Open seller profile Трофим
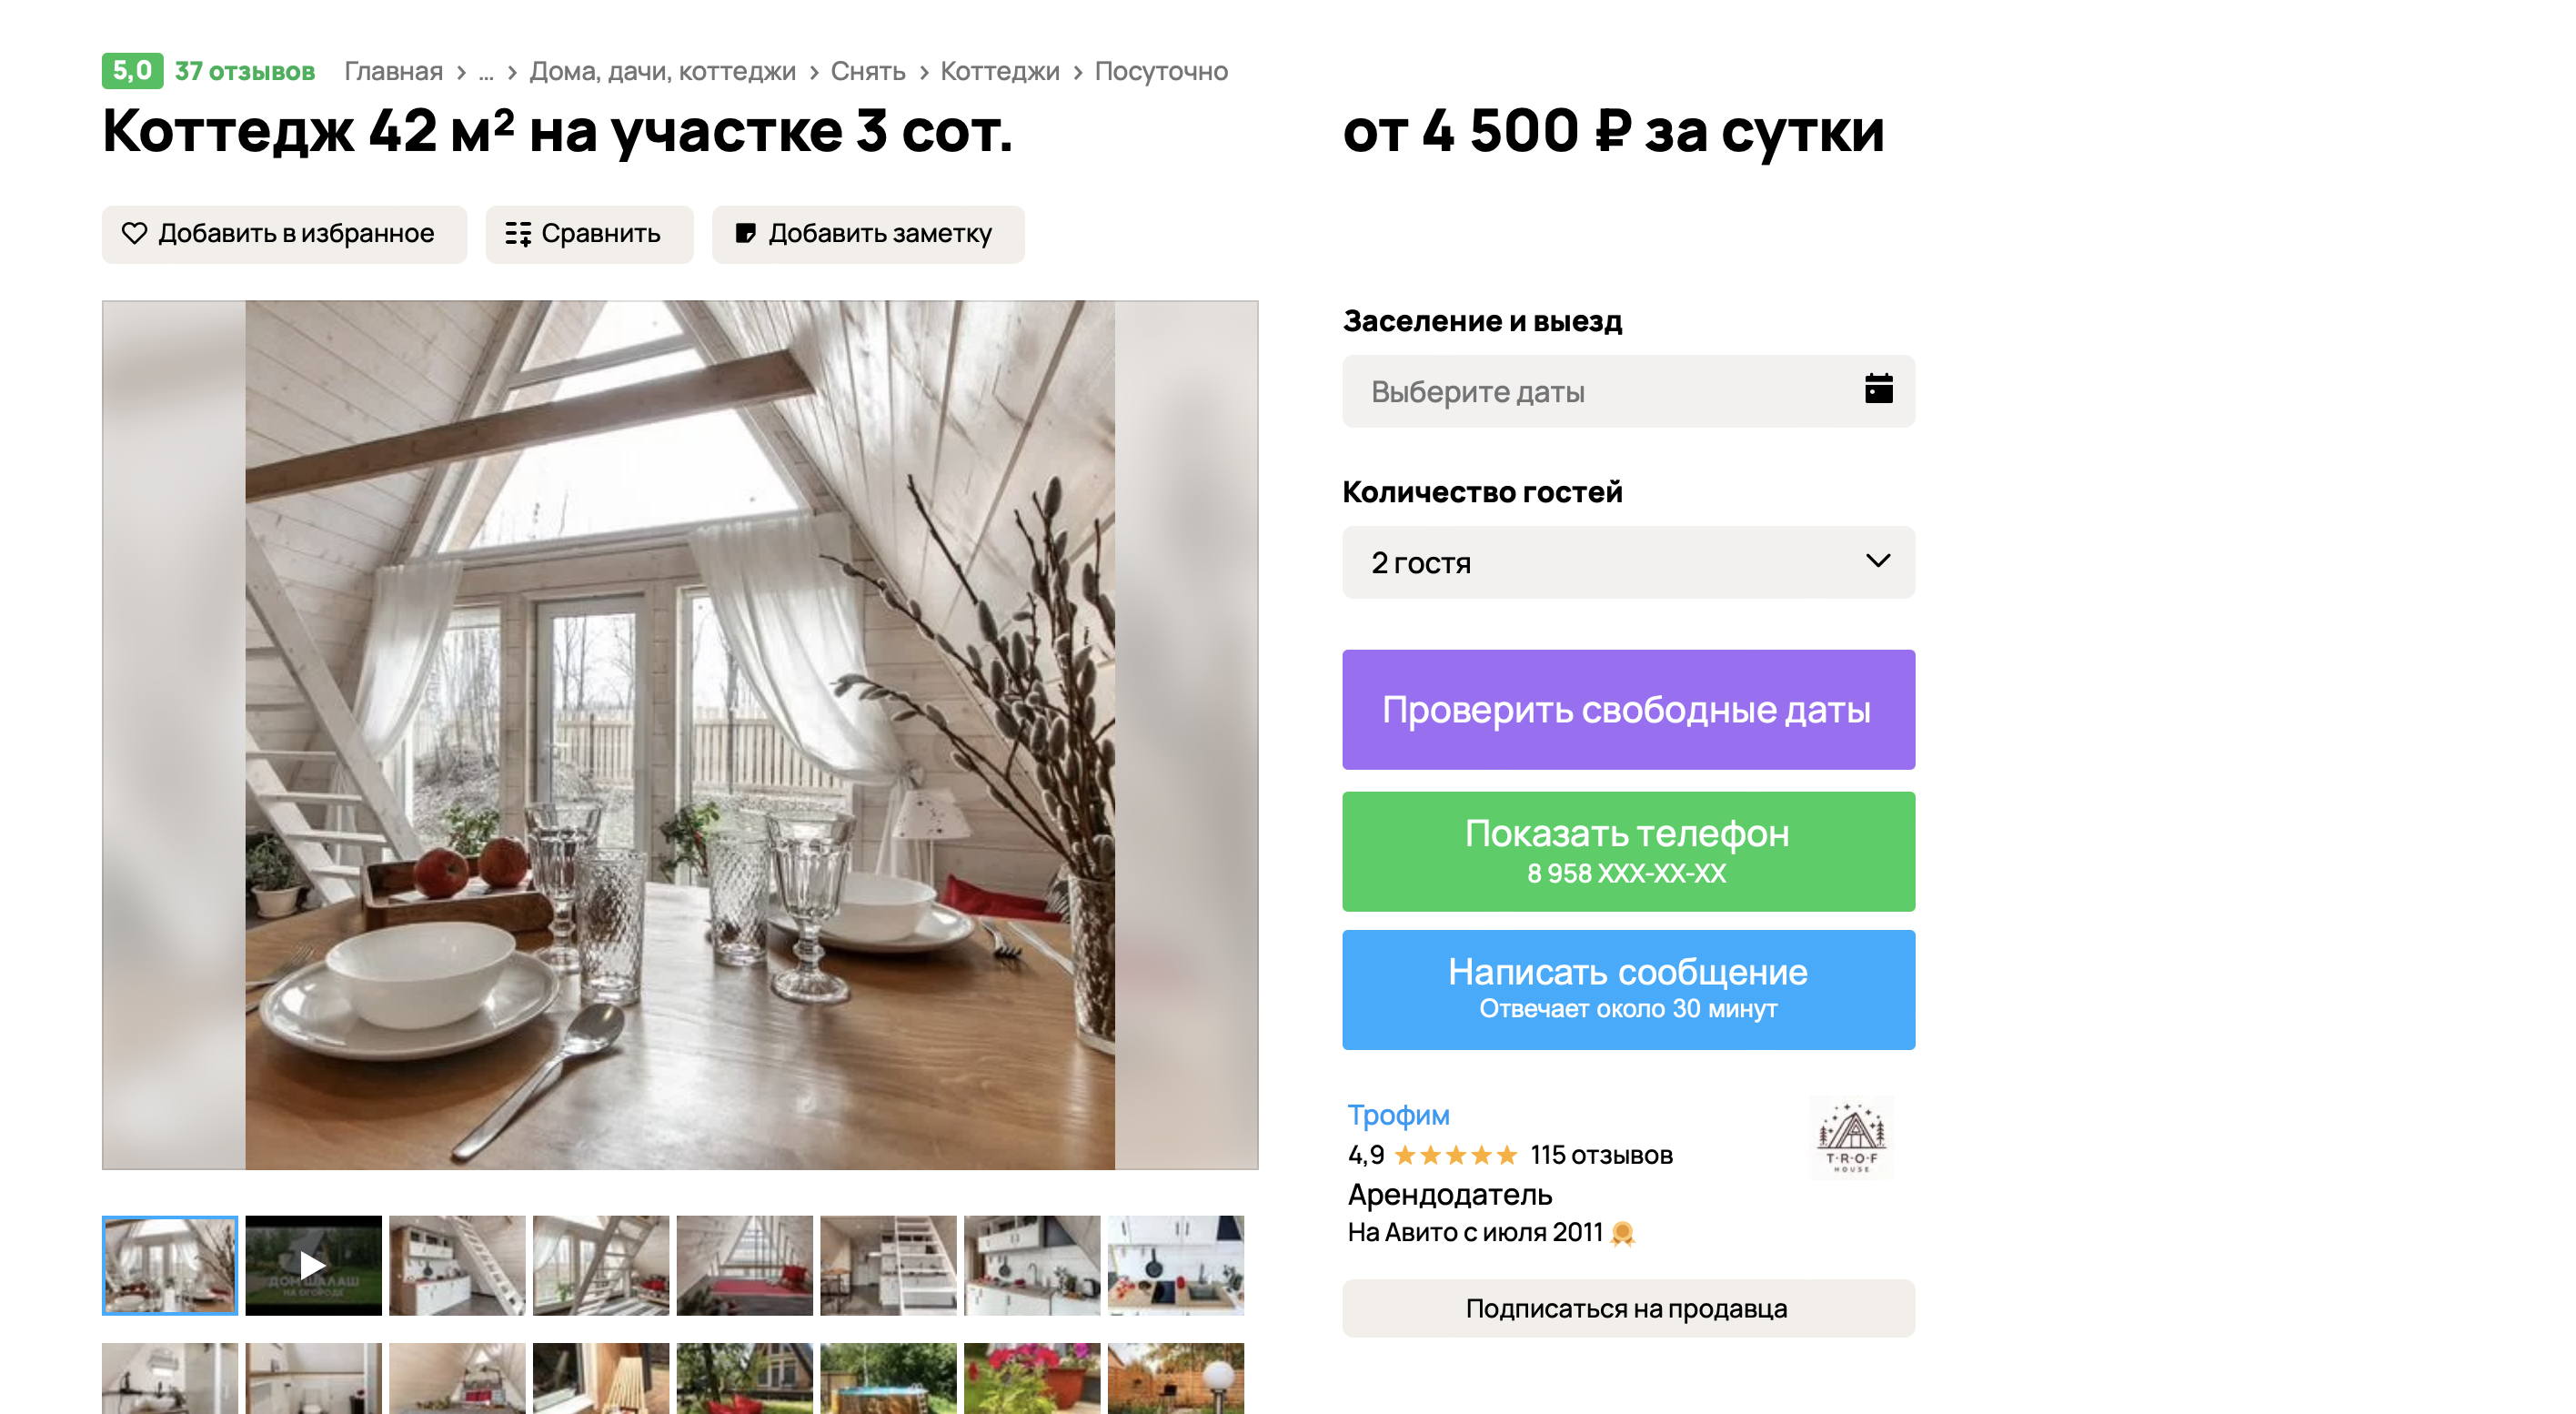 [1398, 1114]
